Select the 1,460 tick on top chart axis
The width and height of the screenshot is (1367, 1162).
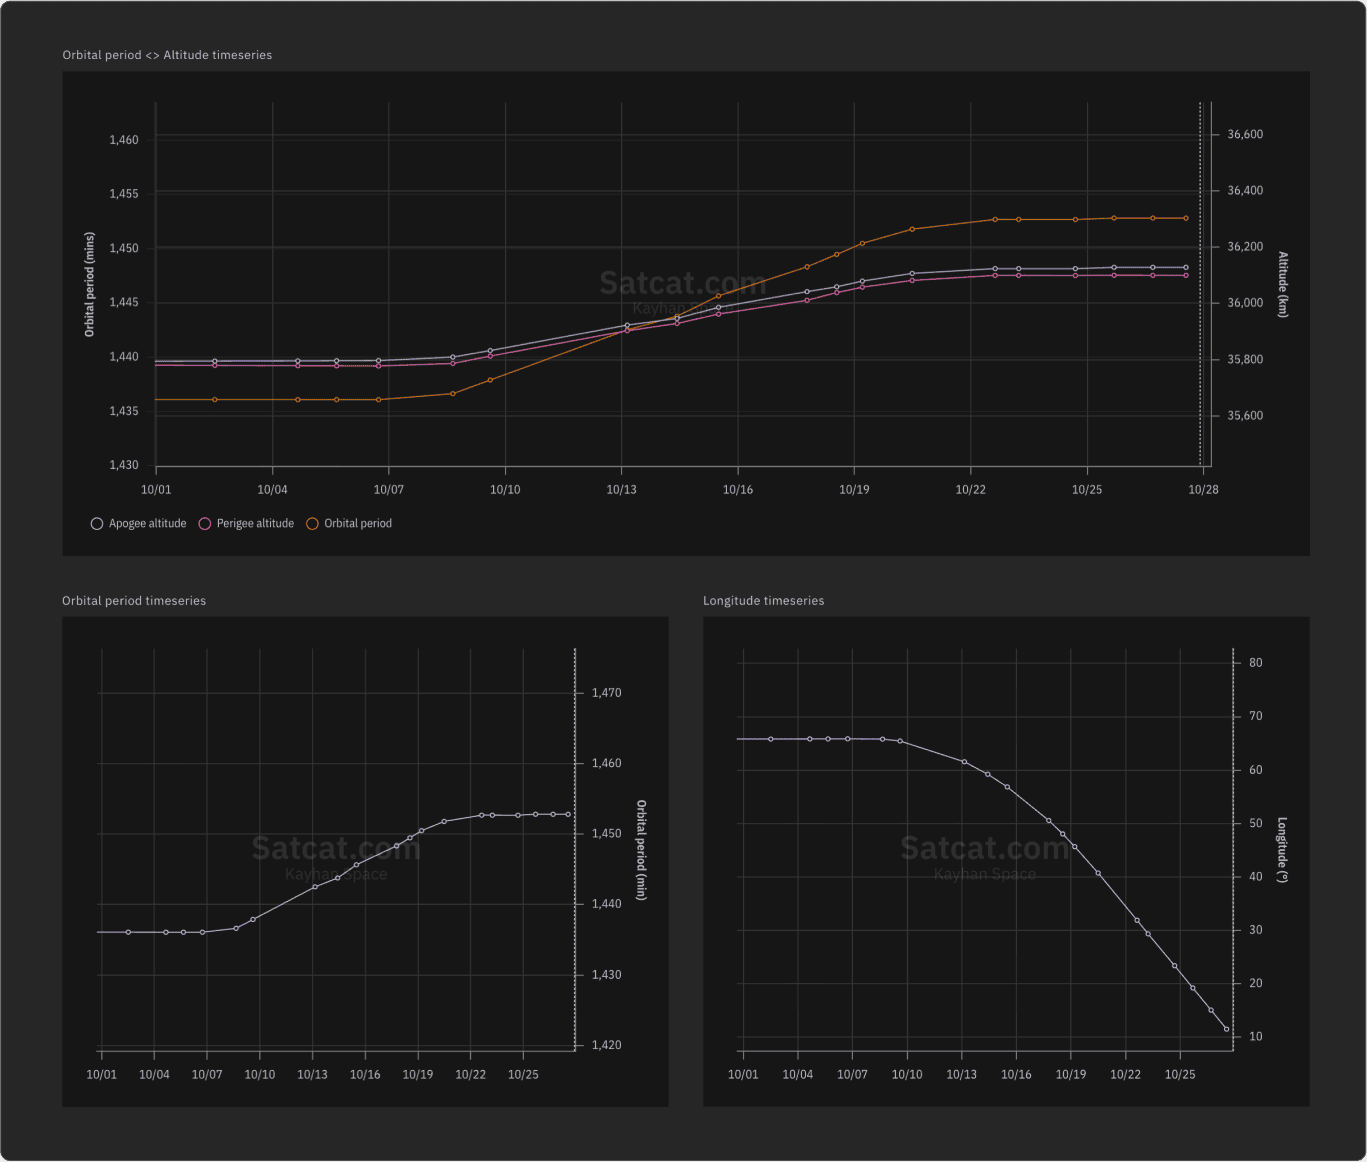pyautogui.click(x=124, y=140)
